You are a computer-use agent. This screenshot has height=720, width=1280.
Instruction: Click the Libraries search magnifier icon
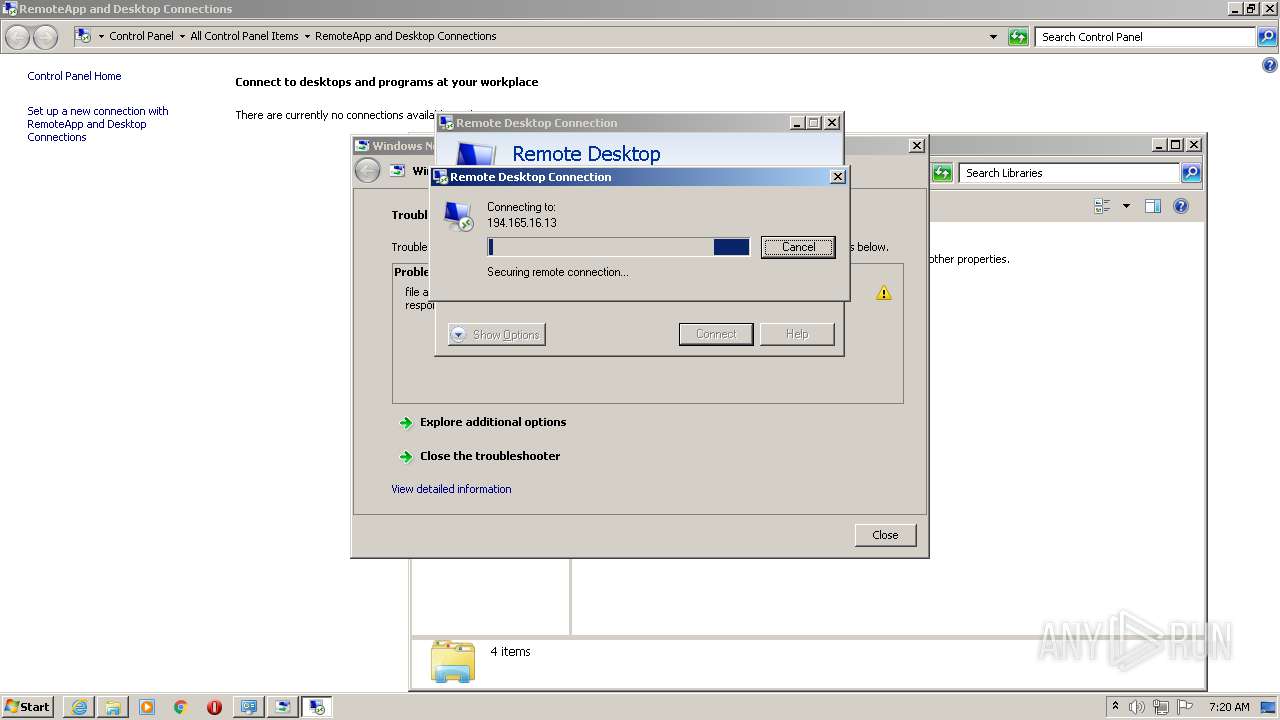click(1190, 173)
